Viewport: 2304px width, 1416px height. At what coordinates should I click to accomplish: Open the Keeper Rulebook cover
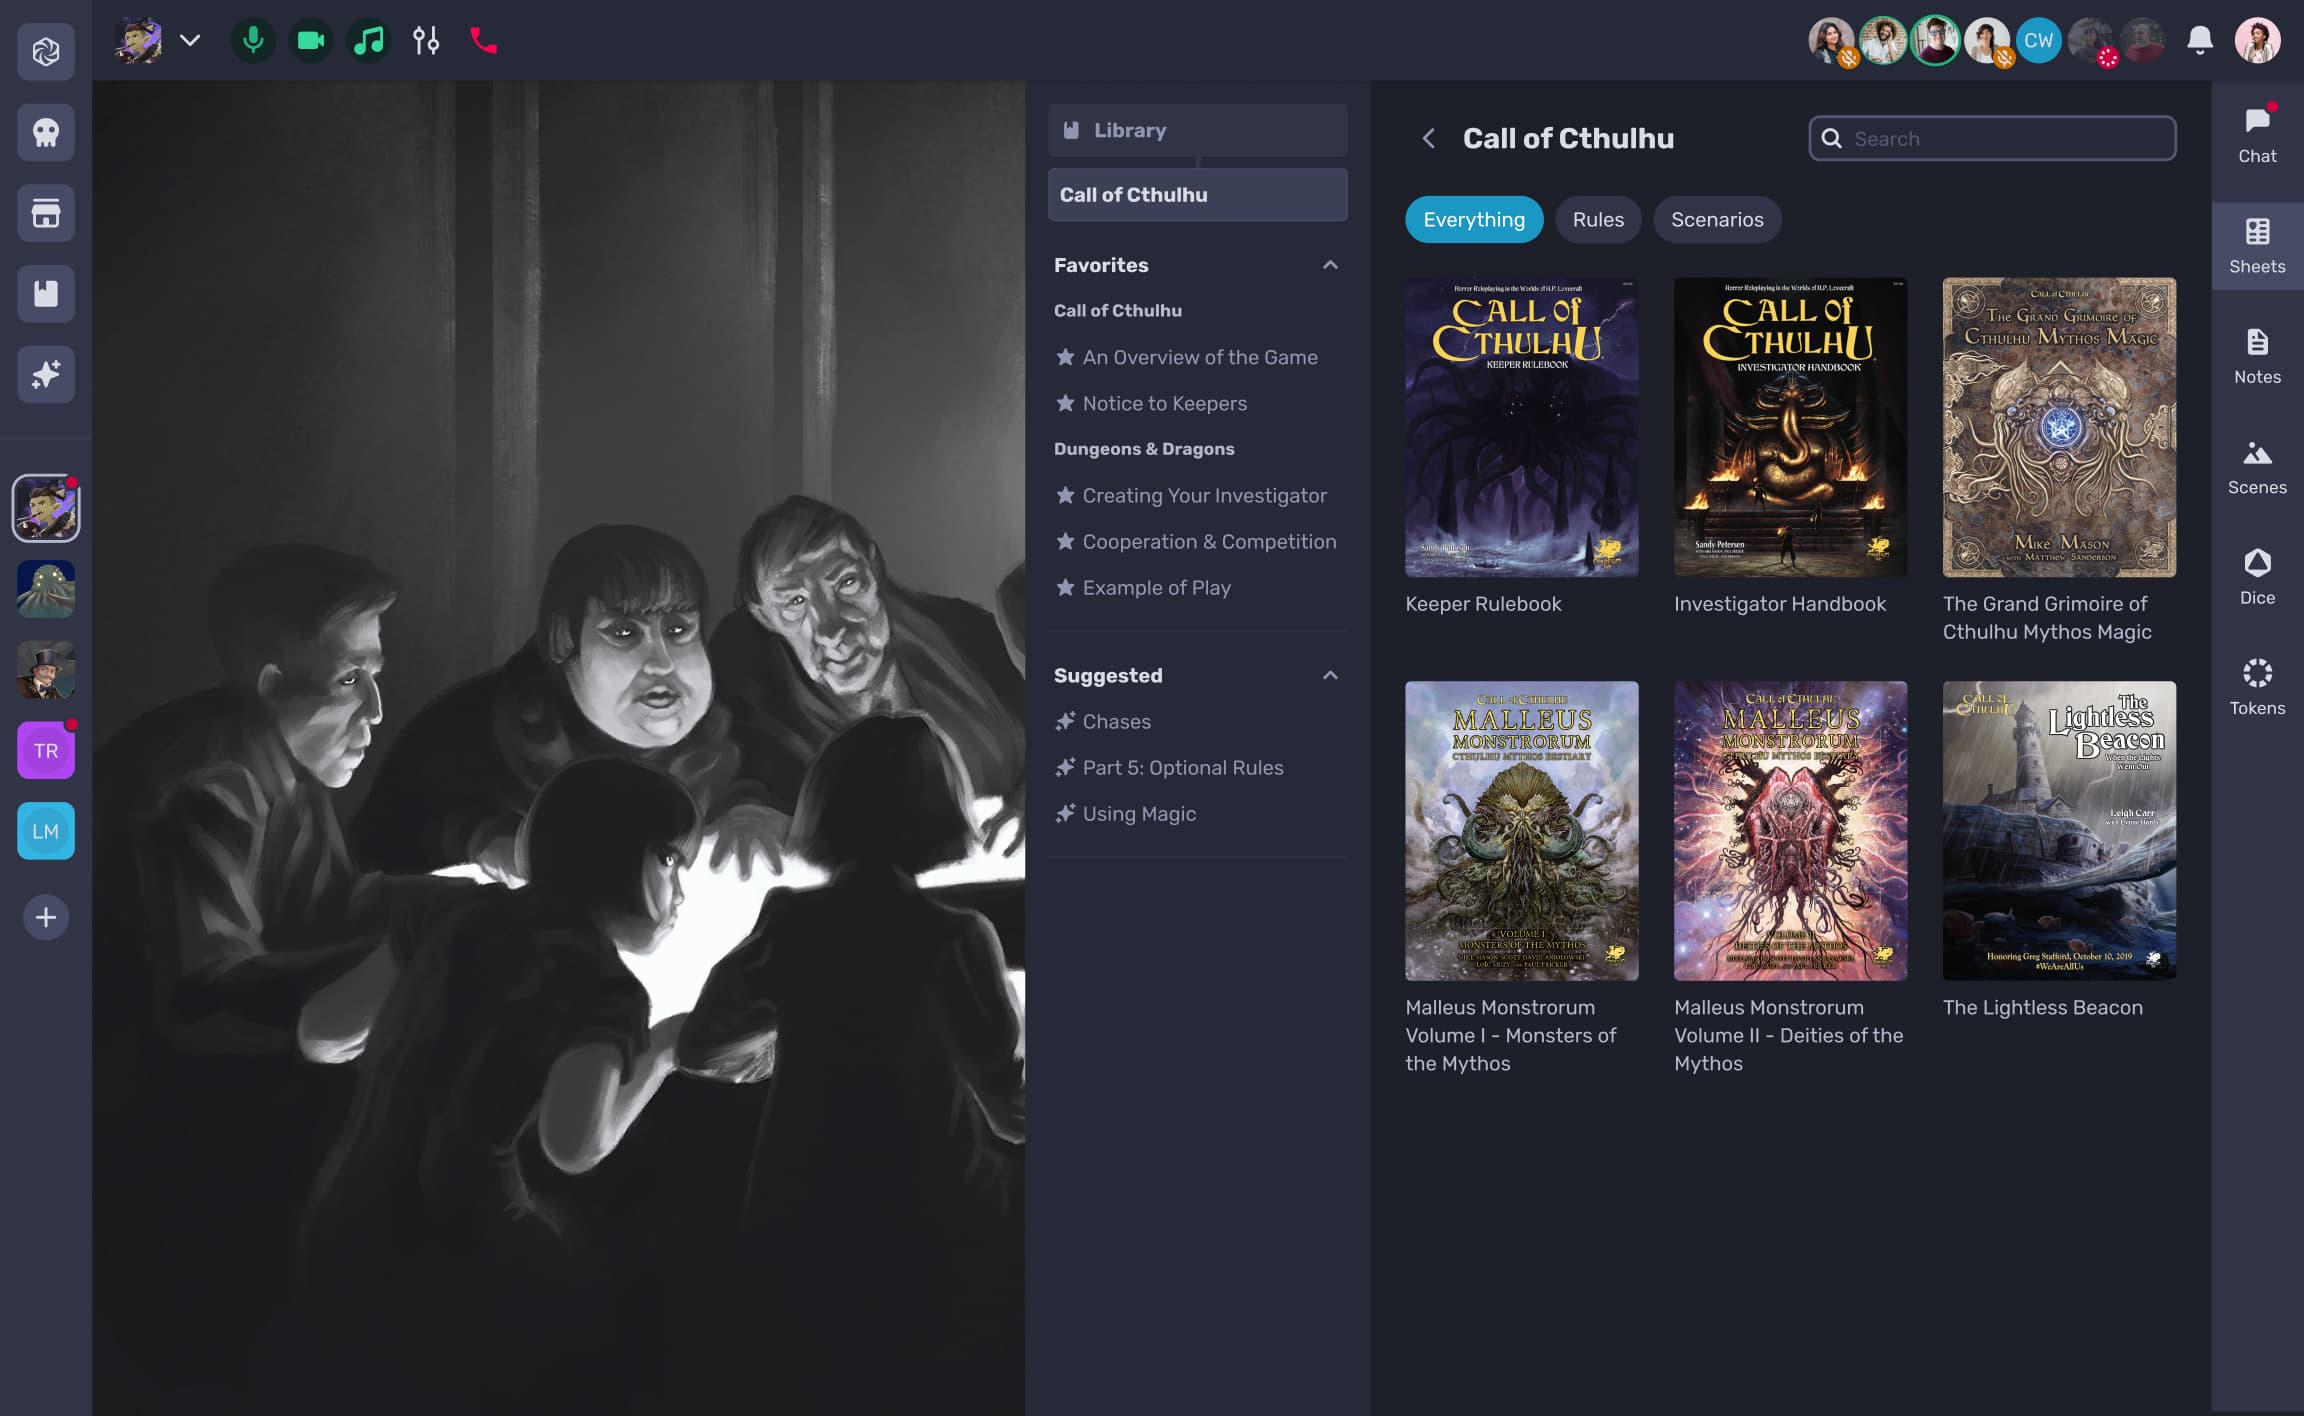coord(1521,427)
